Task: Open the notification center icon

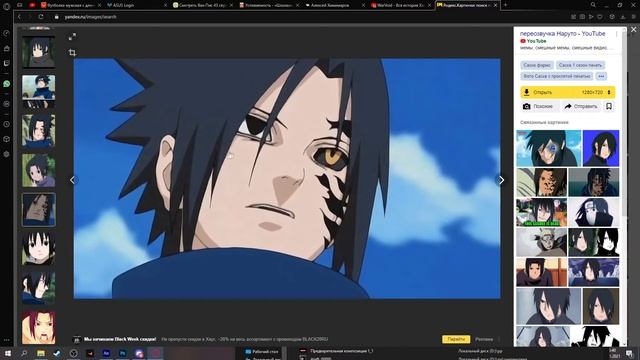Action: [x=629, y=353]
